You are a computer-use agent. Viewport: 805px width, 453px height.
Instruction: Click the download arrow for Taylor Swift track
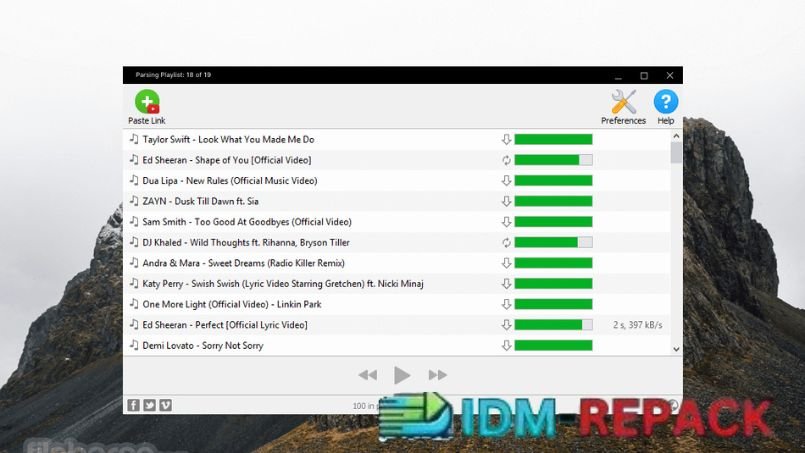point(506,140)
